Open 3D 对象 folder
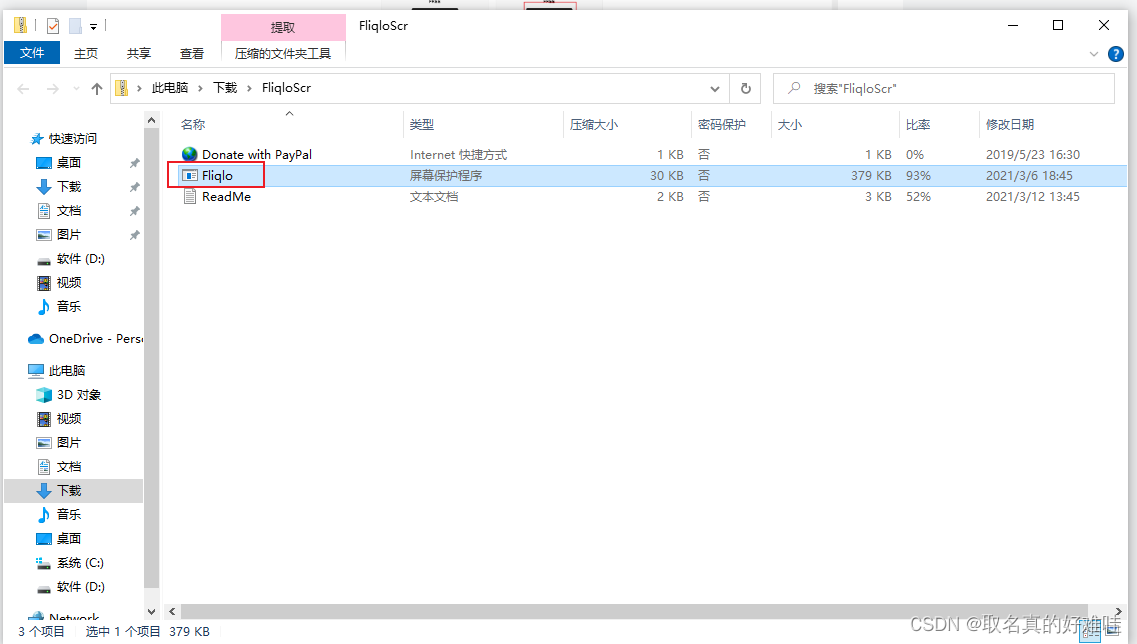Image resolution: width=1137 pixels, height=644 pixels. [79, 395]
